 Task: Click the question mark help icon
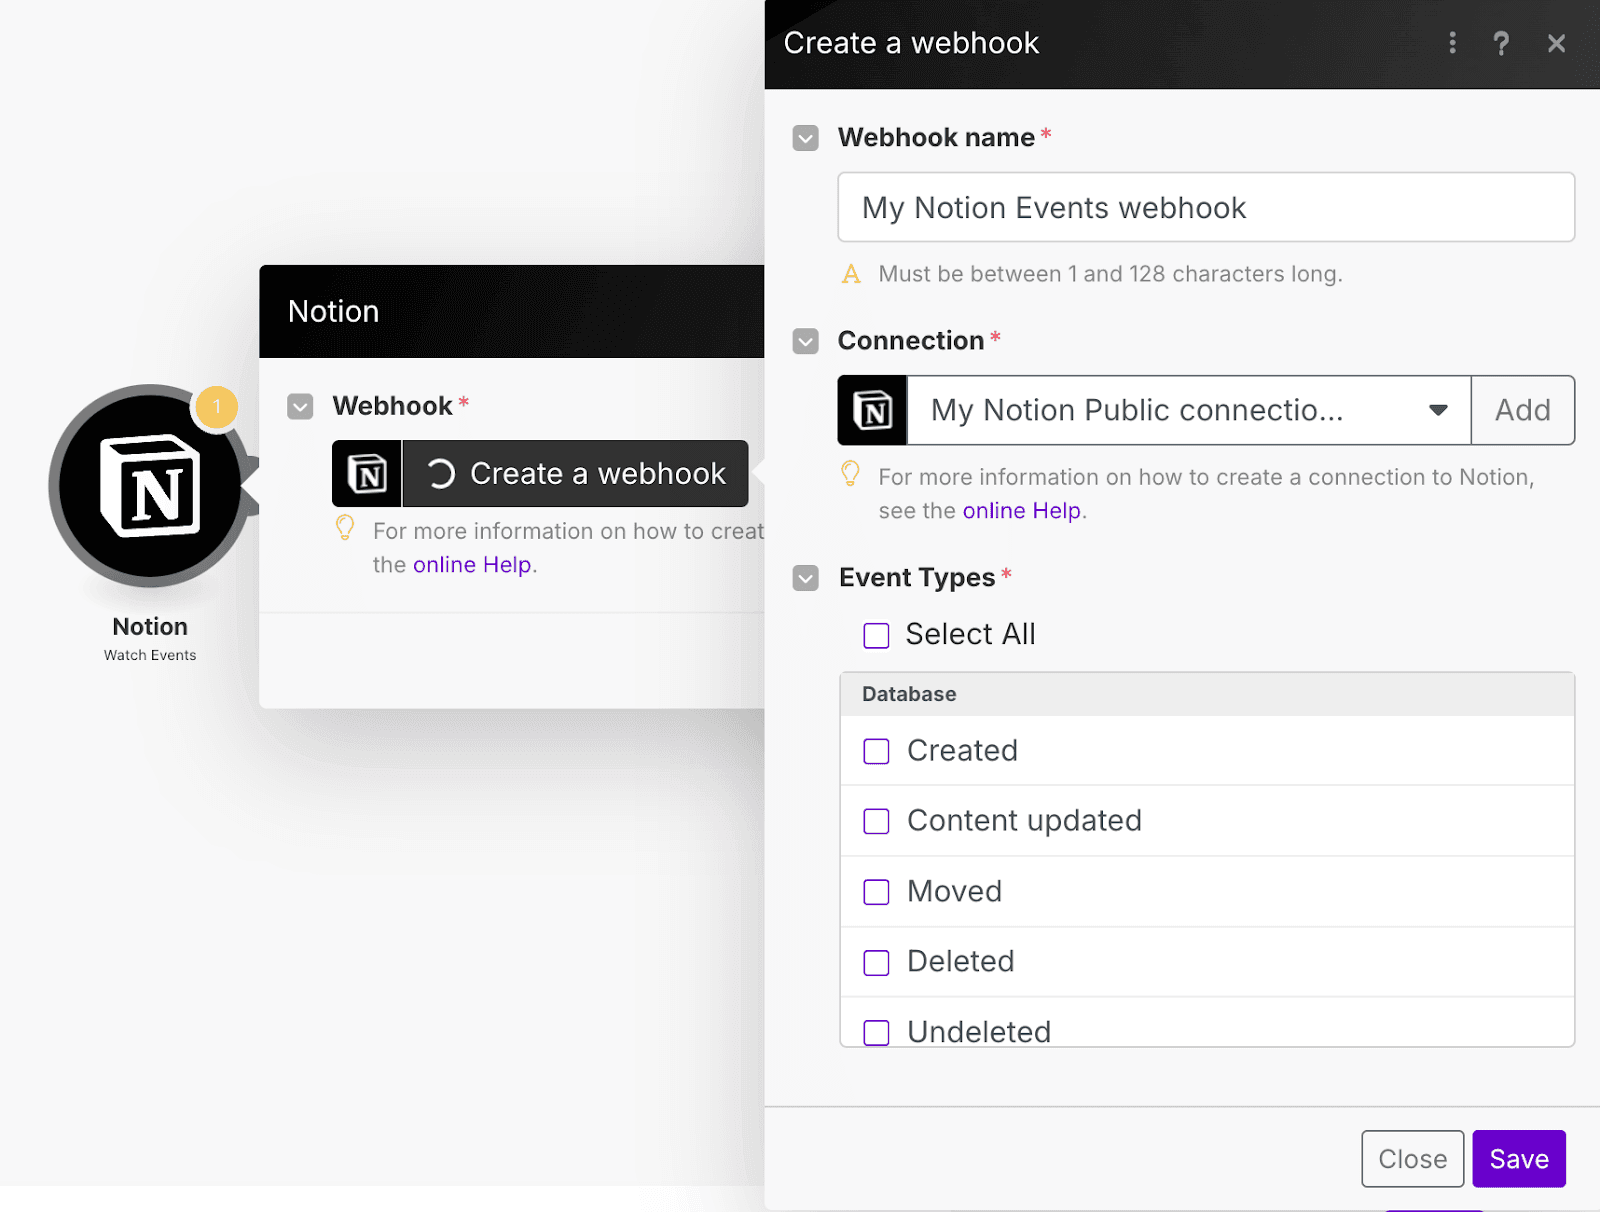pyautogui.click(x=1500, y=43)
